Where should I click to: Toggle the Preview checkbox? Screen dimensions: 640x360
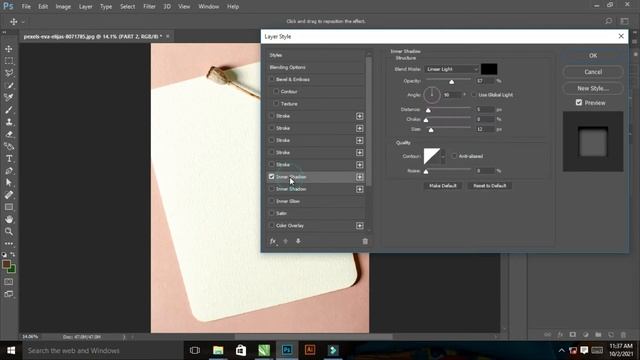click(579, 102)
